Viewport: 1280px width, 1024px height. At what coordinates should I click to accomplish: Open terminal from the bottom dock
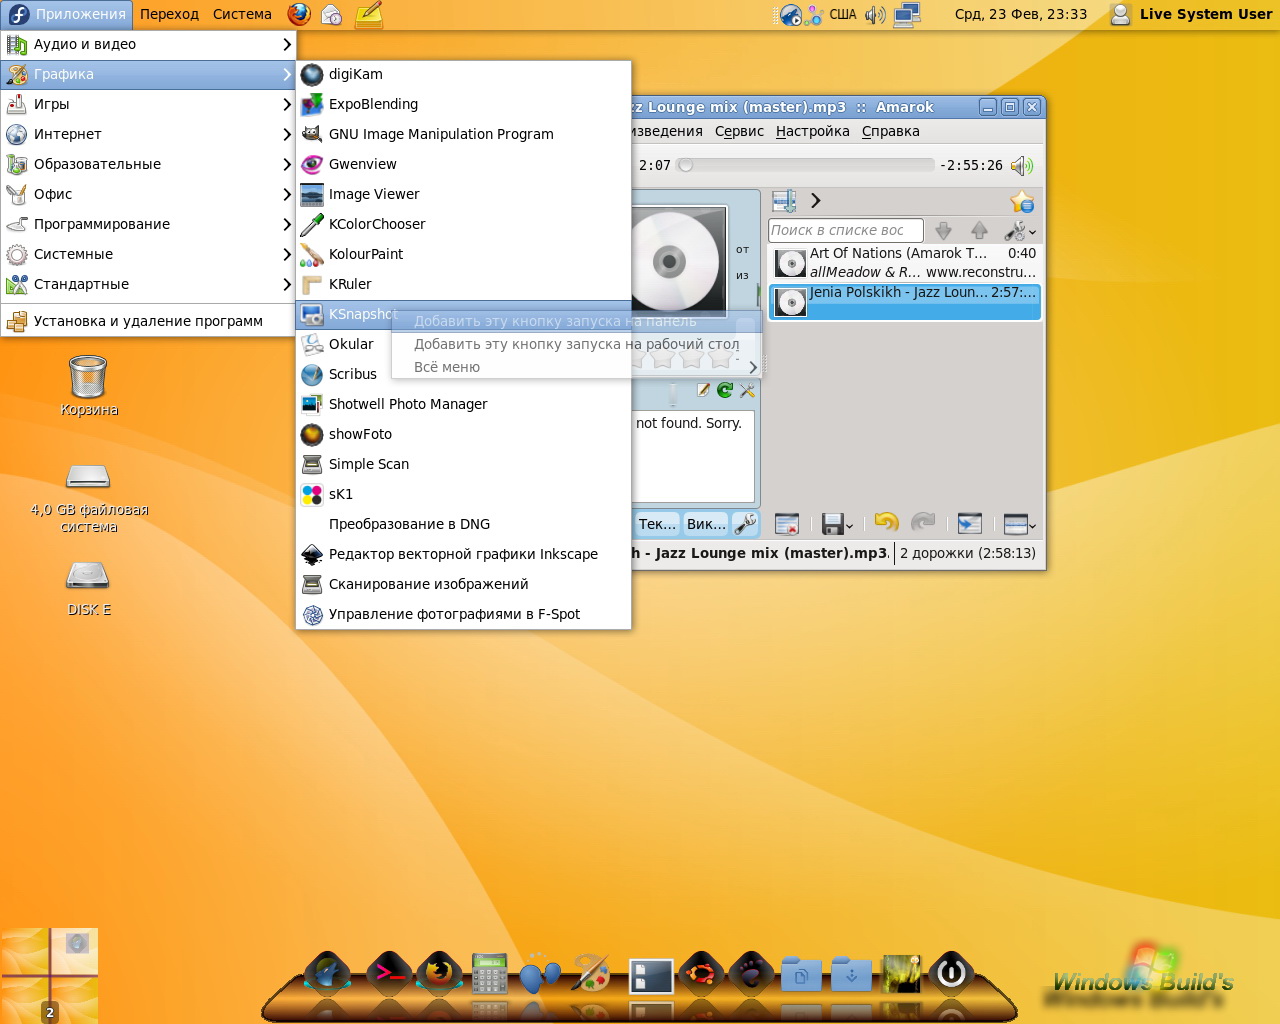point(389,972)
